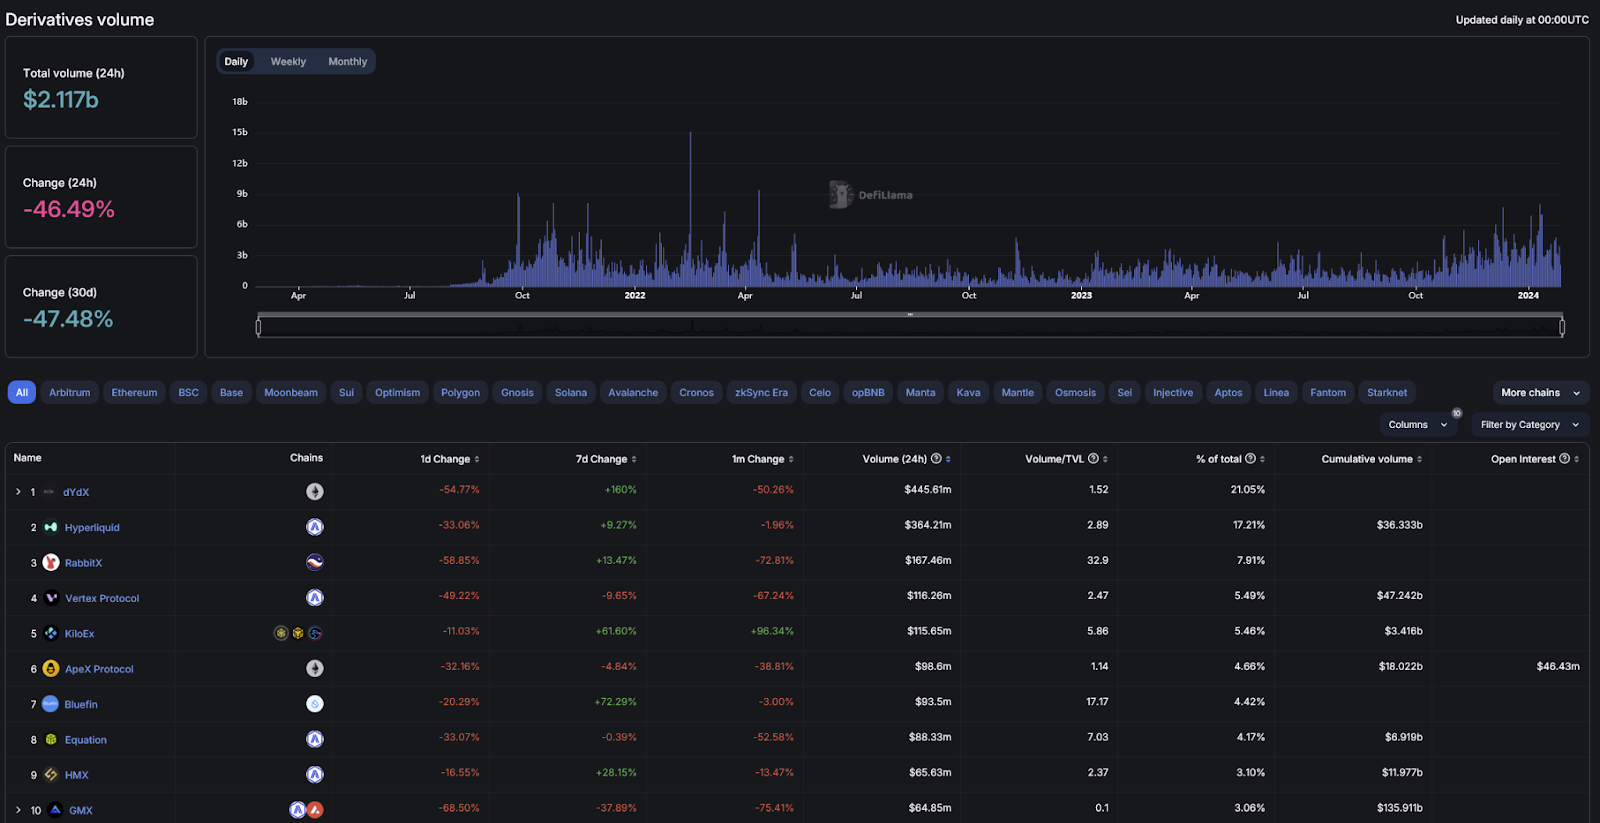Click the right handle of chart range slider
This screenshot has width=1600, height=823.
coord(1562,326)
